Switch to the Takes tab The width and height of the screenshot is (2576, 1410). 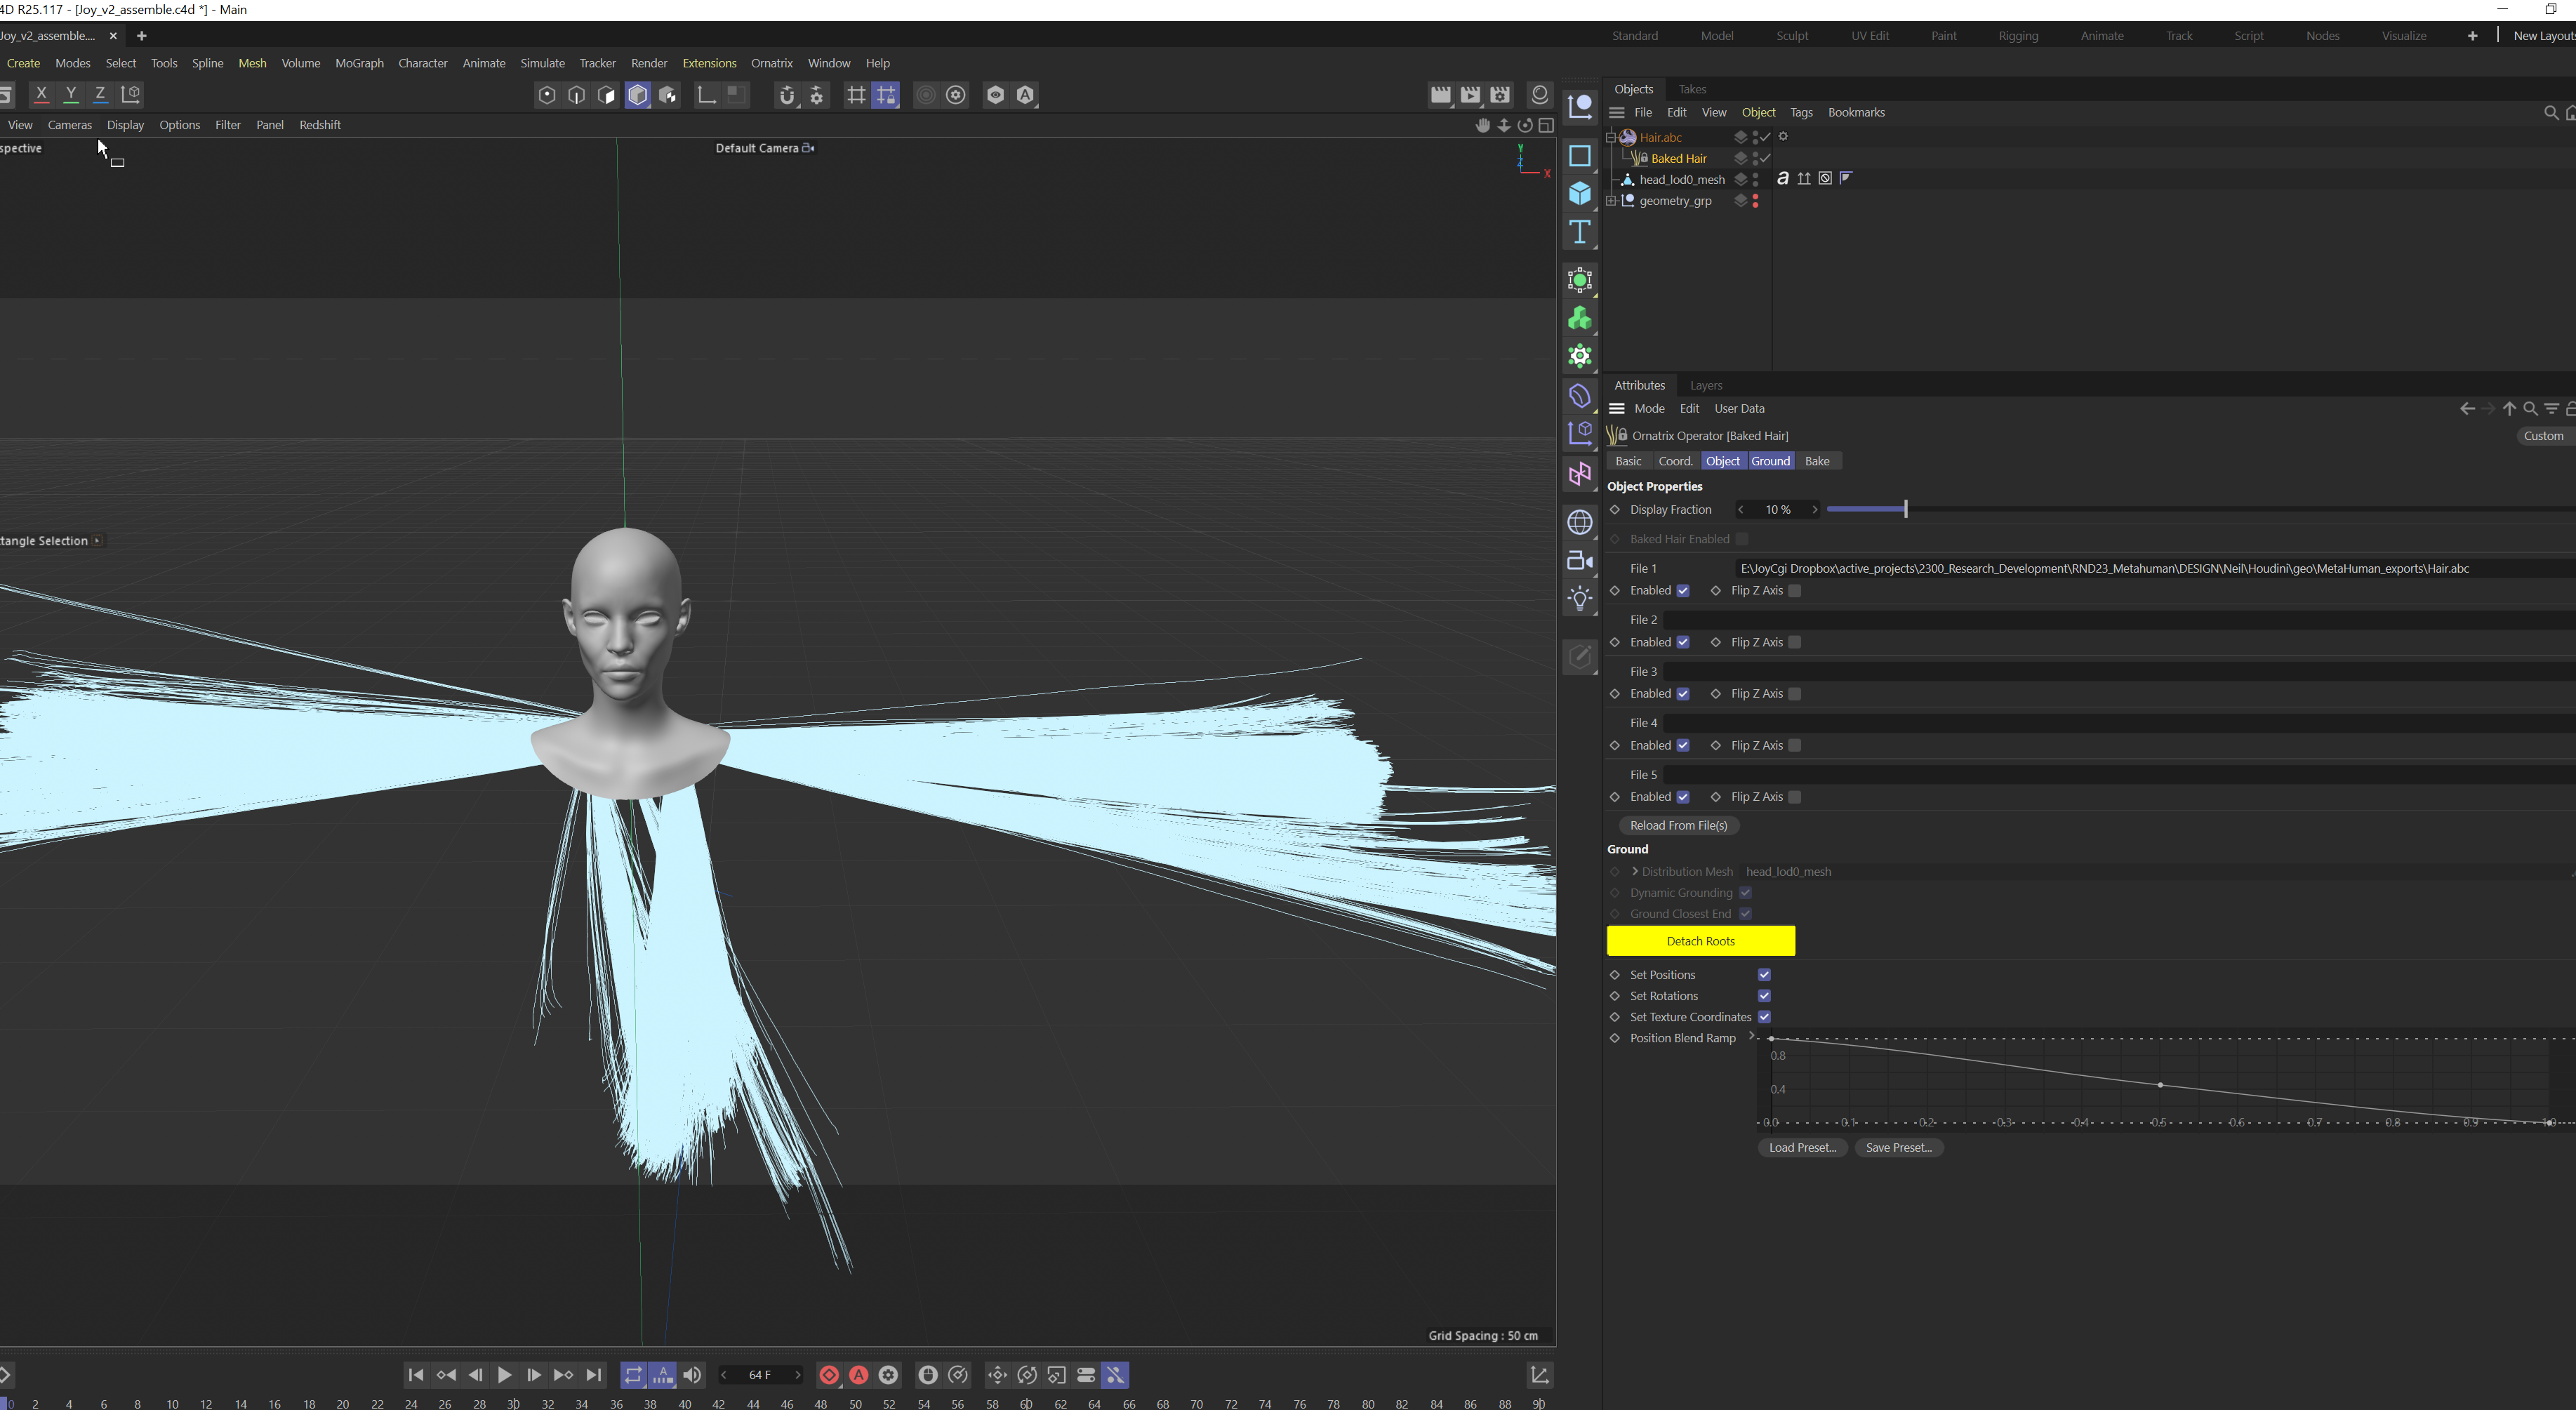(x=1692, y=89)
